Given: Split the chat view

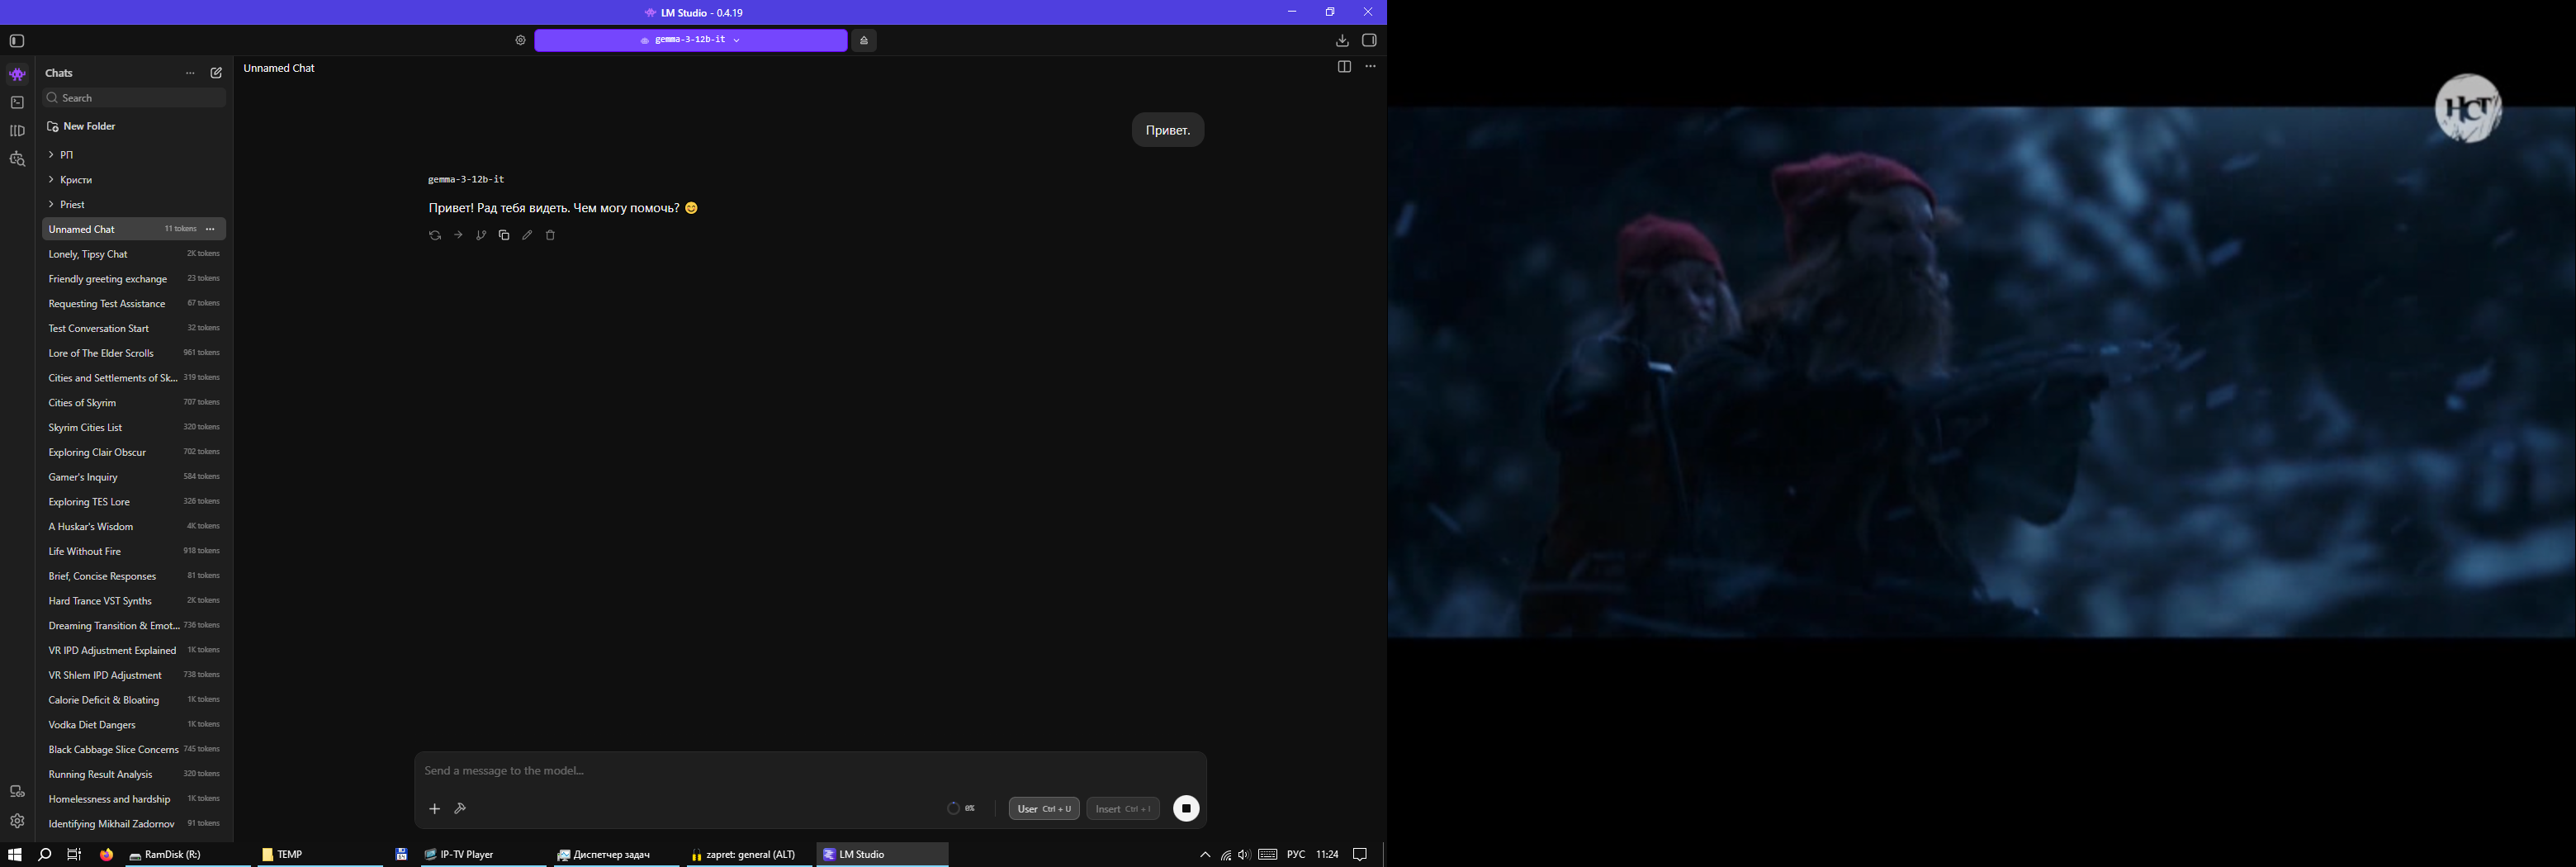Looking at the screenshot, I should [x=1344, y=67].
